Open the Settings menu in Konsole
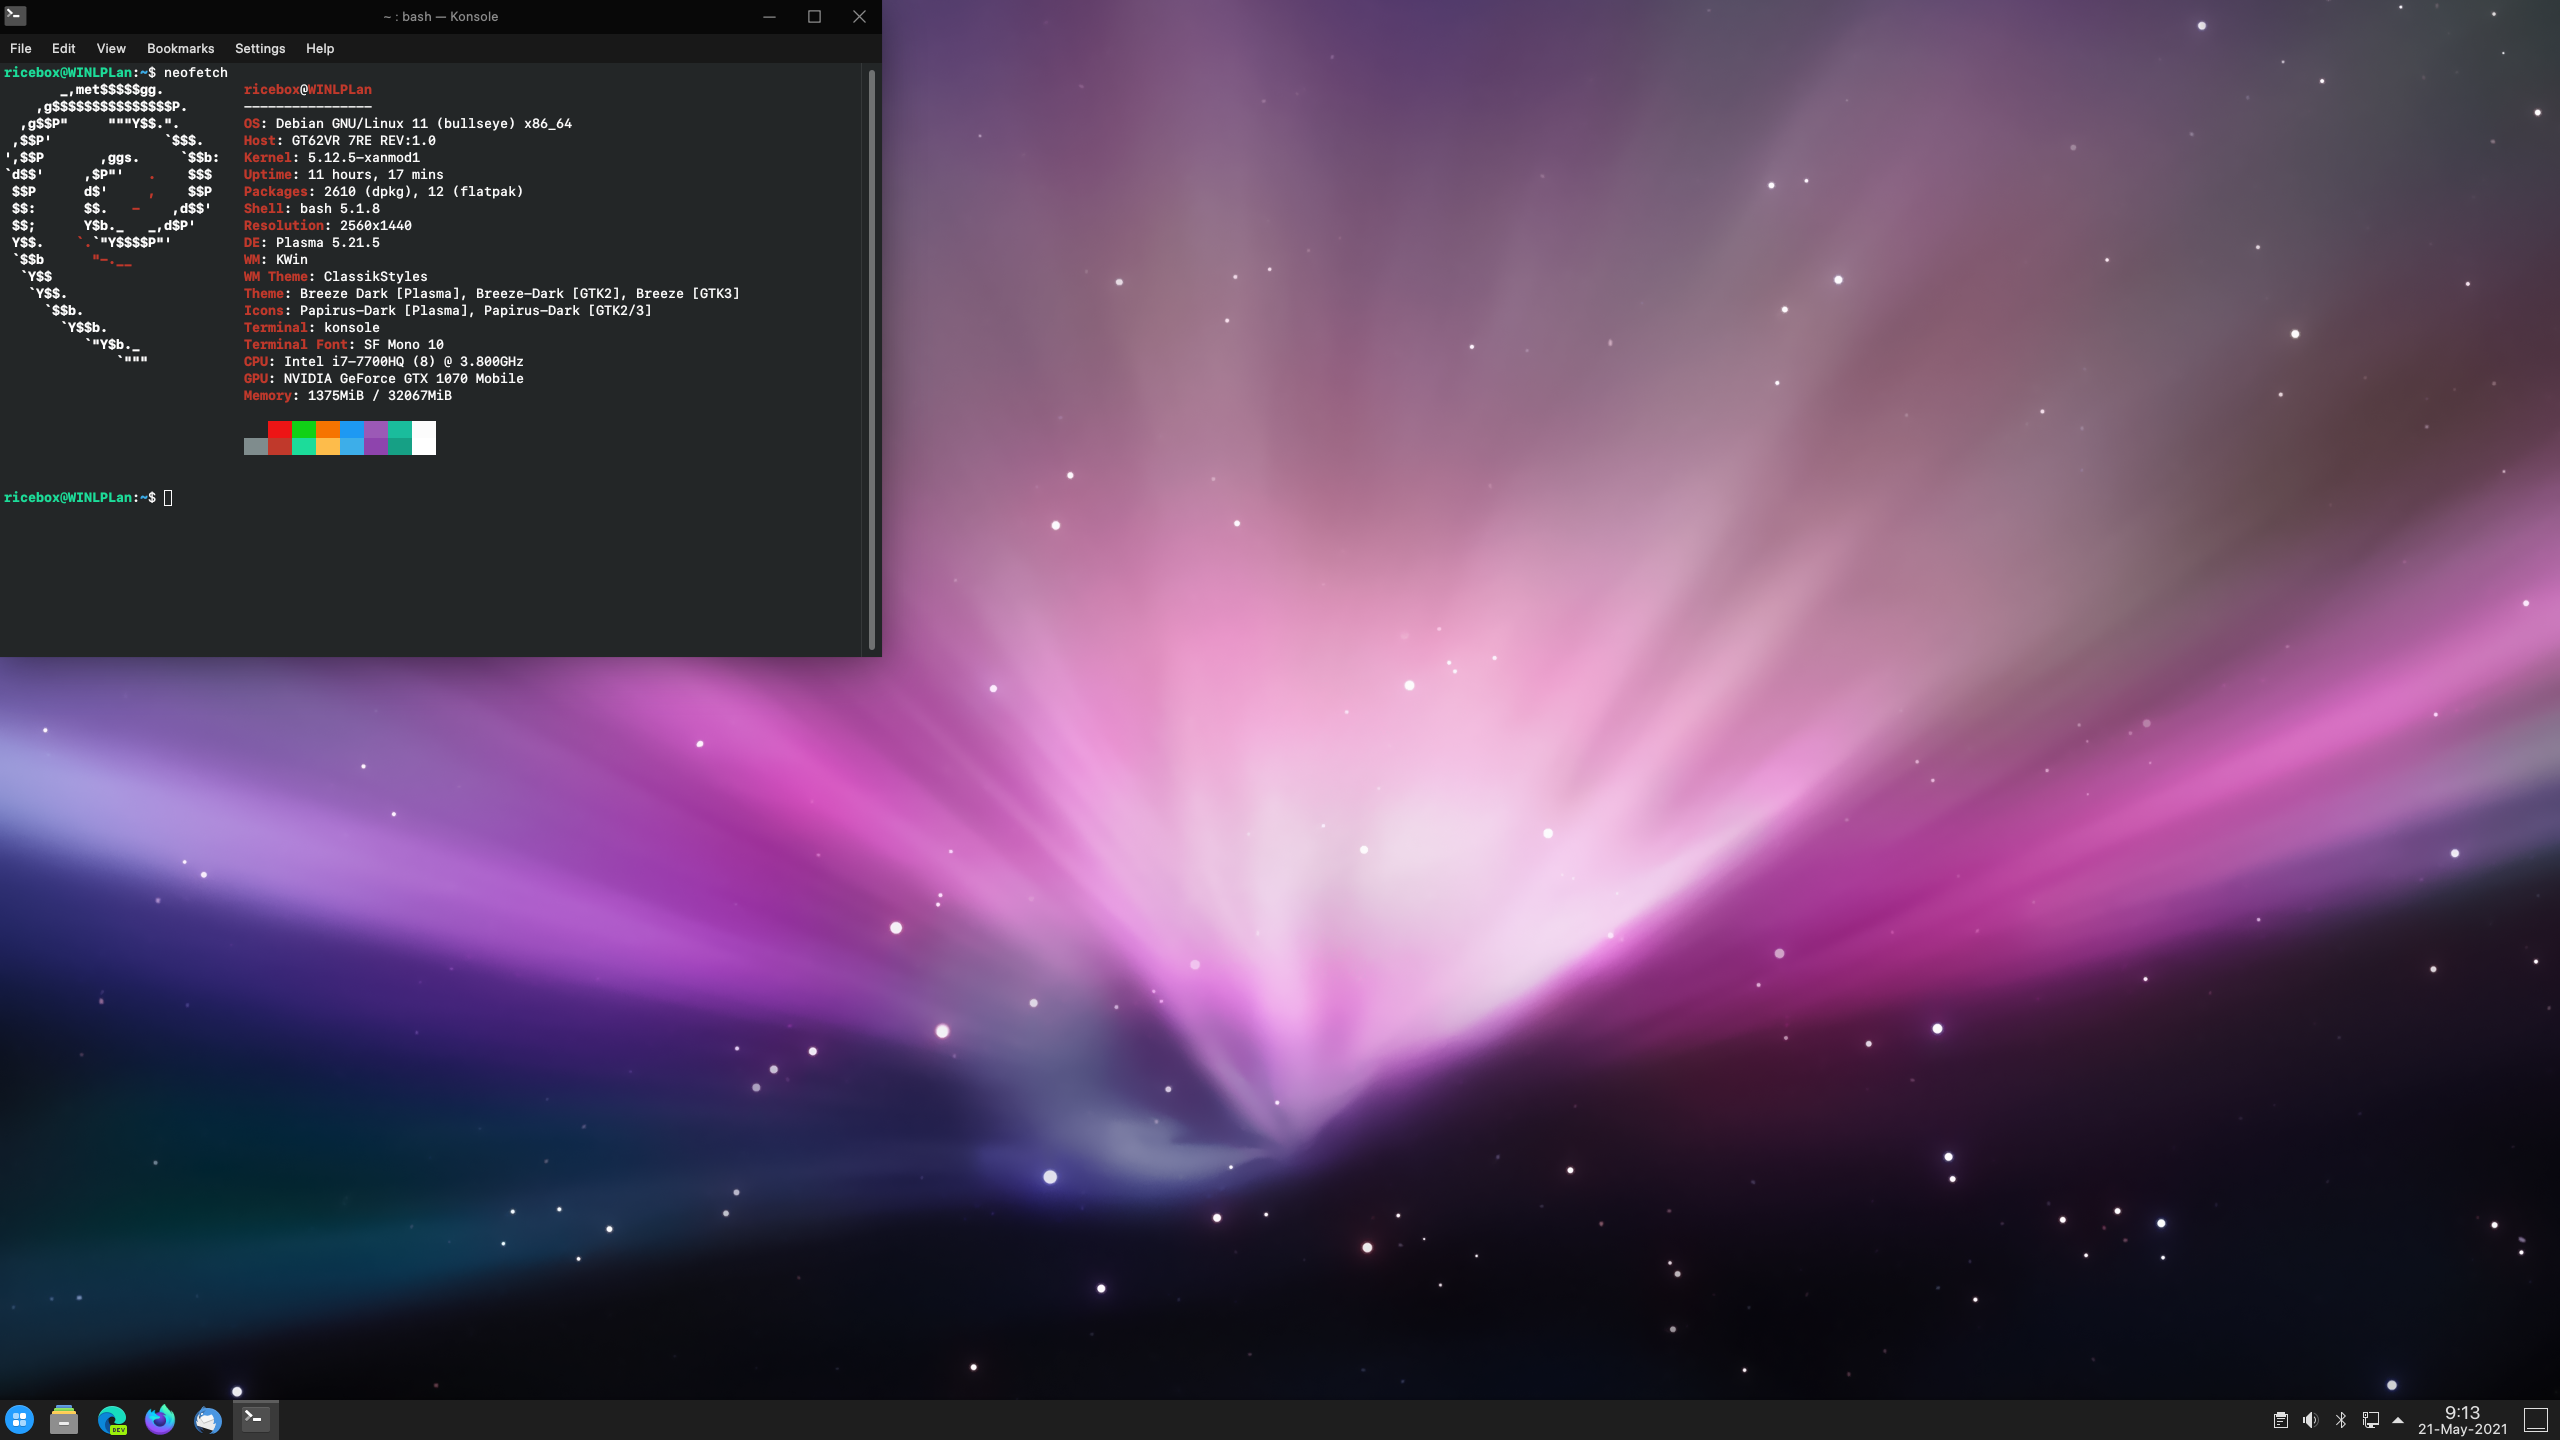Screen dimensions: 2560x1440 click(259, 48)
